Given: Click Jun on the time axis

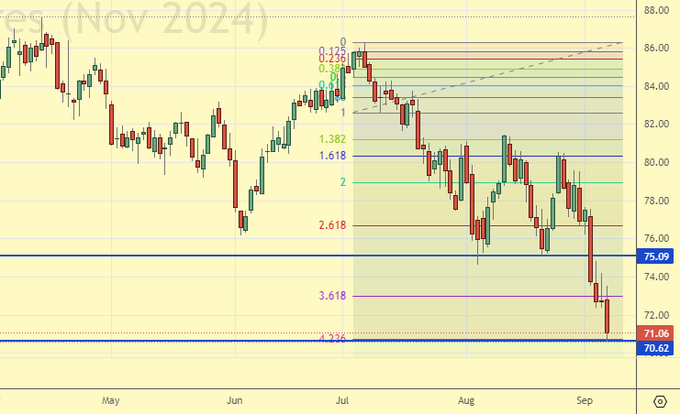Looking at the screenshot, I should point(235,400).
